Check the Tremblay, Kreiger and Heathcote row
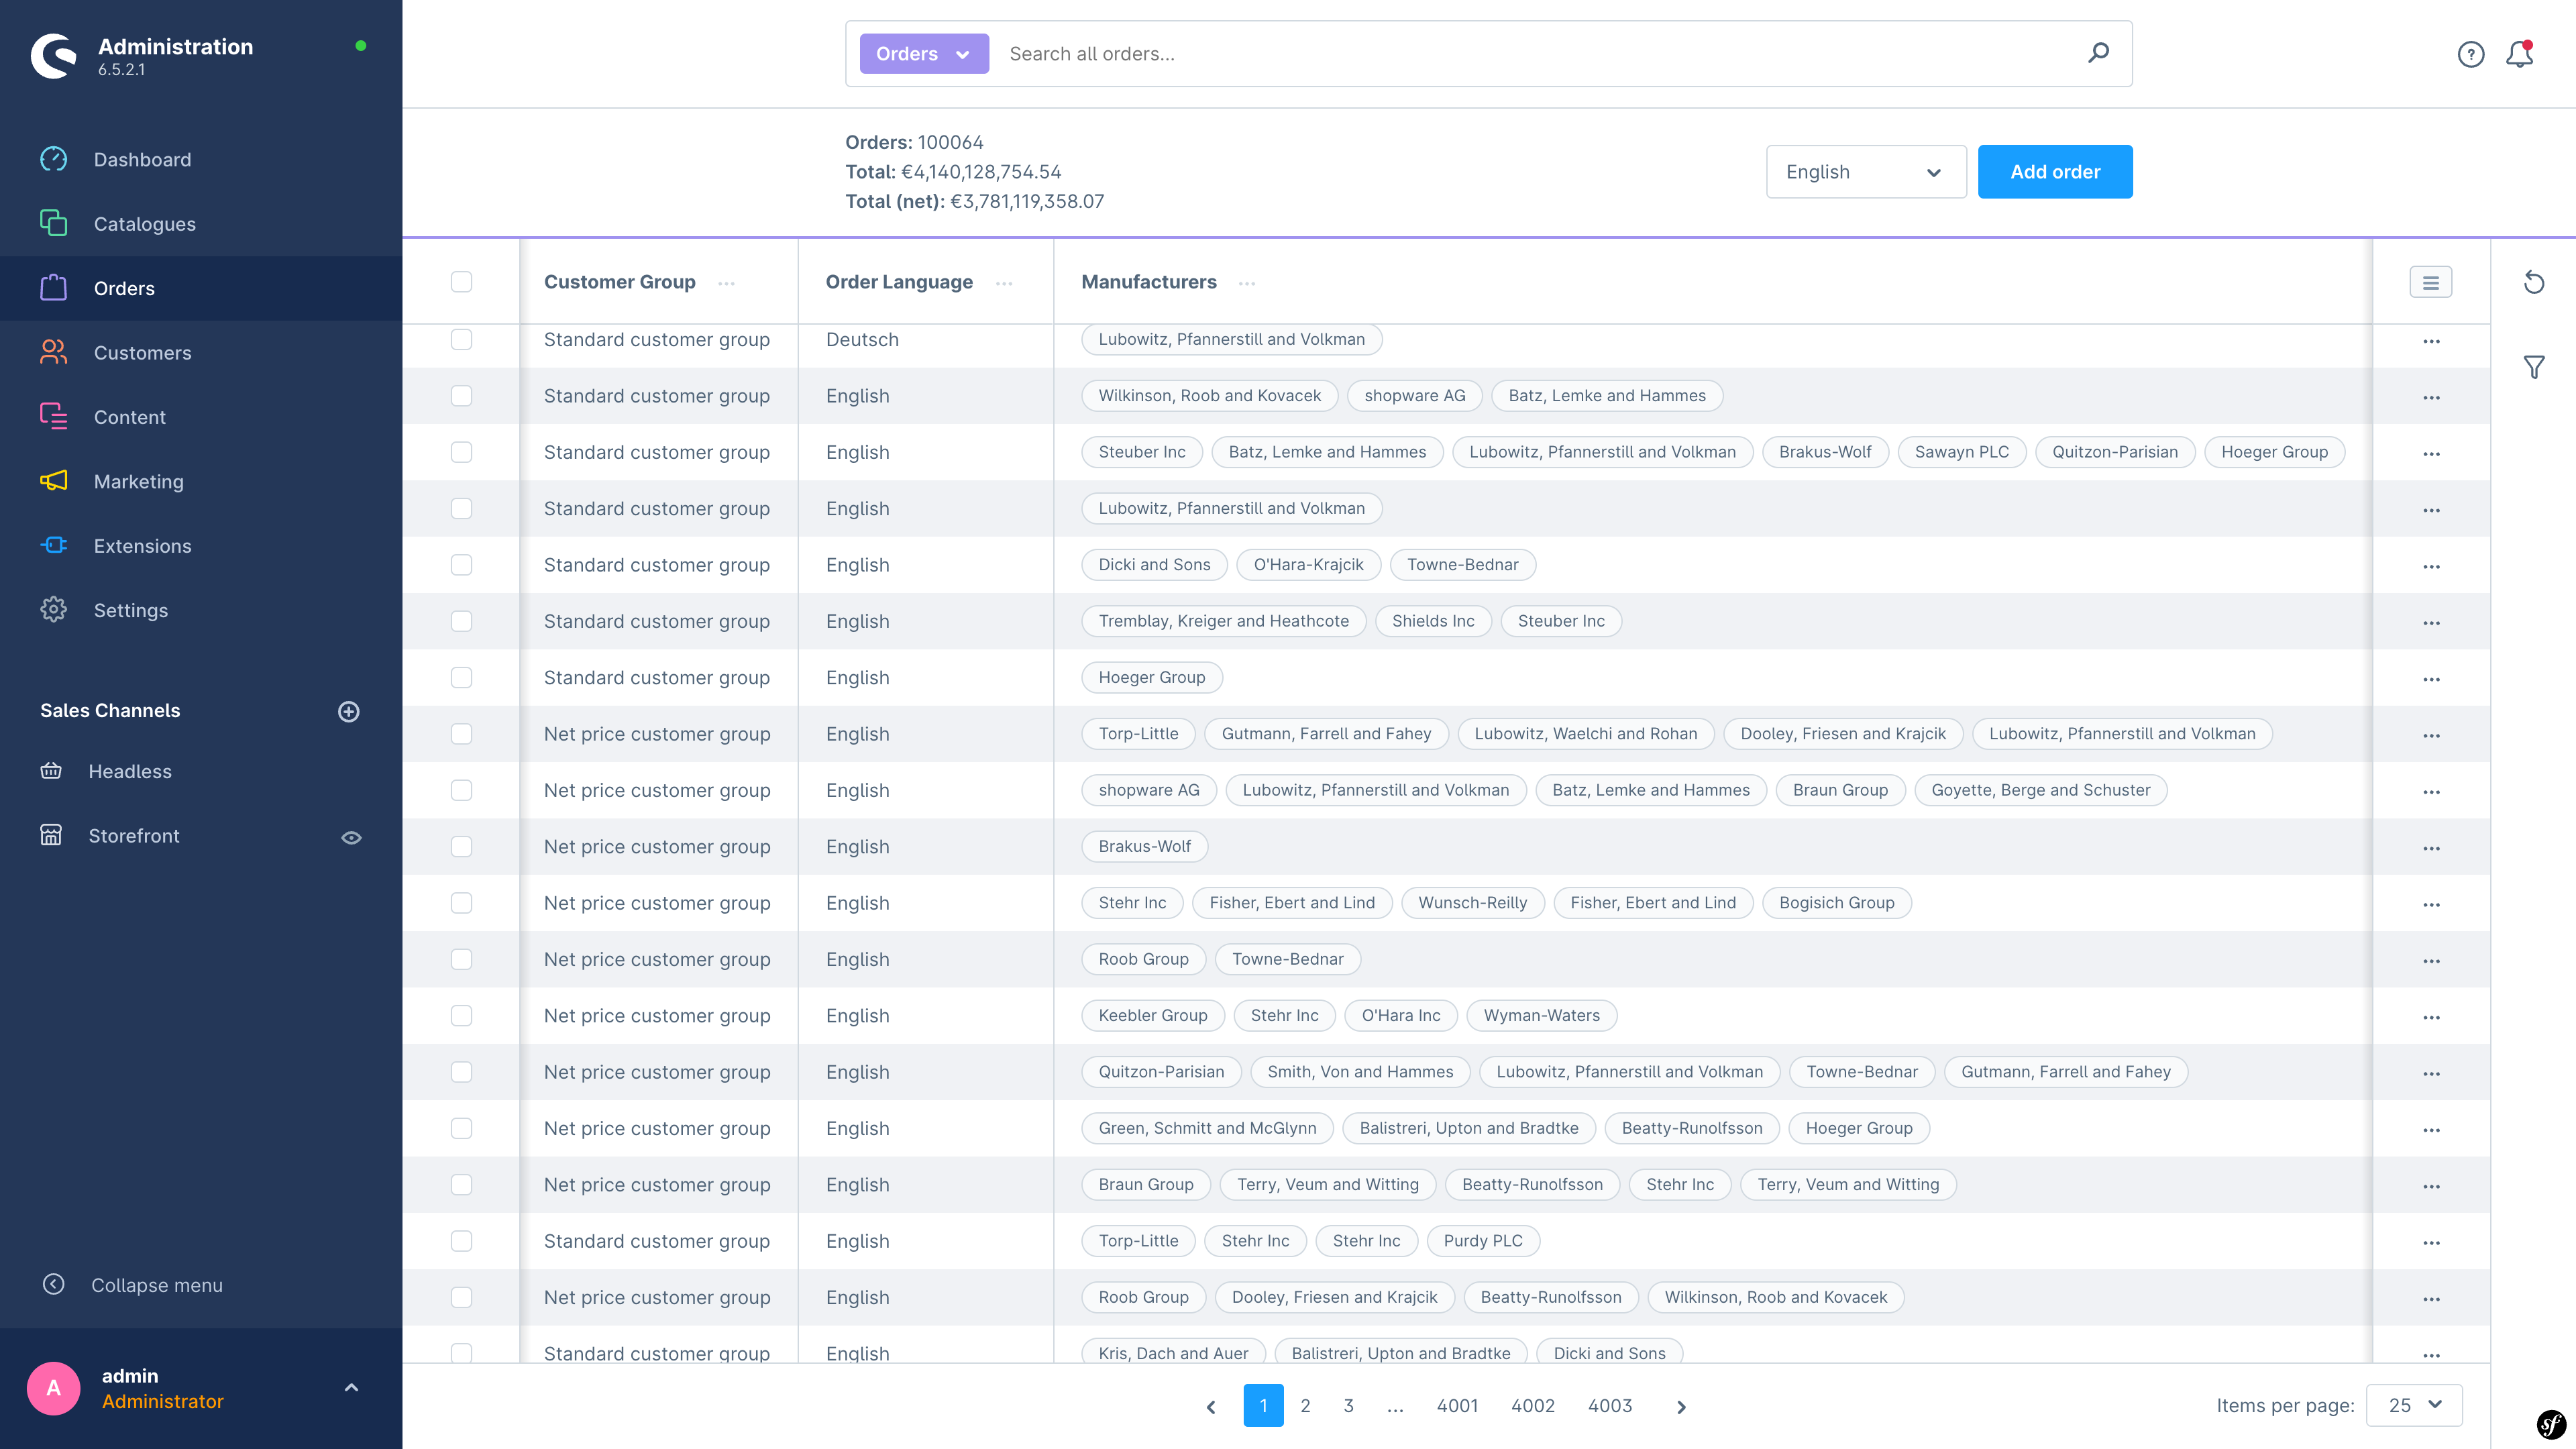Screen dimensions: 2576x1449 point(461,621)
